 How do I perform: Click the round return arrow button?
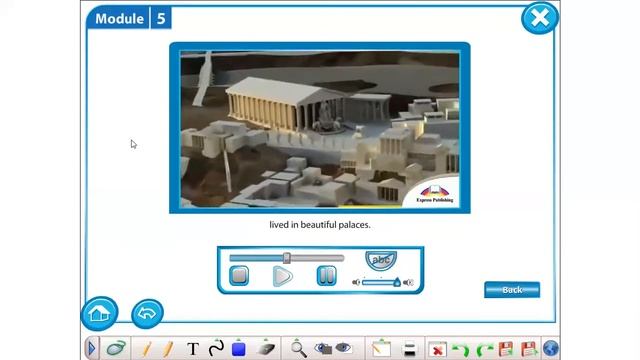click(147, 313)
